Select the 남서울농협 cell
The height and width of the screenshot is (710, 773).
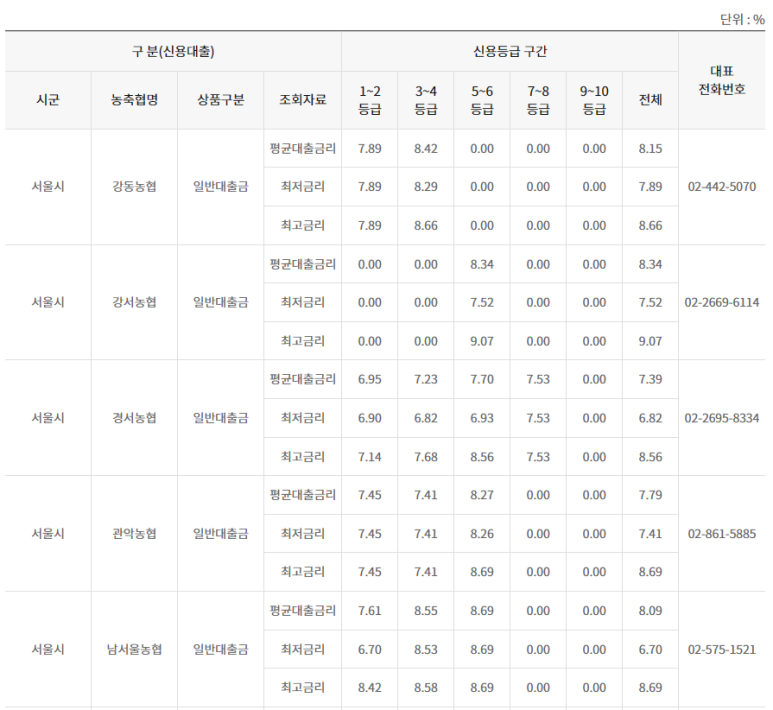point(134,649)
